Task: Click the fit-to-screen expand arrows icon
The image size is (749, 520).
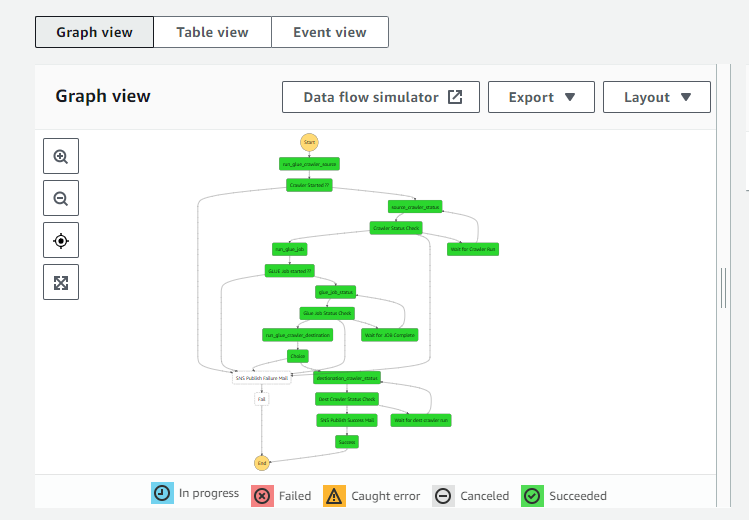Action: coord(61,283)
